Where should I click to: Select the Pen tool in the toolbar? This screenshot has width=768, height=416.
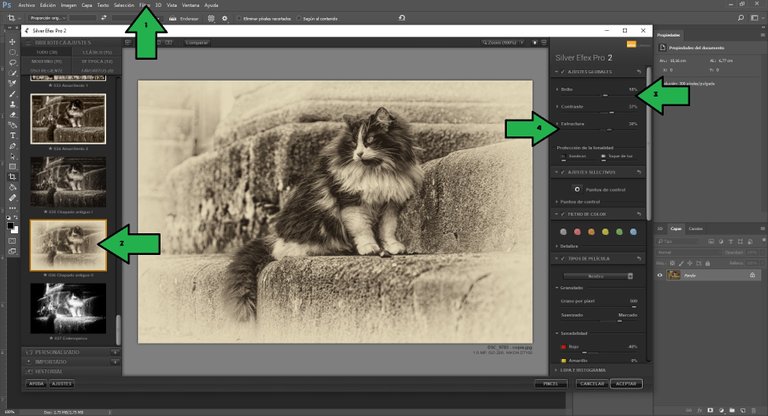click(x=12, y=146)
